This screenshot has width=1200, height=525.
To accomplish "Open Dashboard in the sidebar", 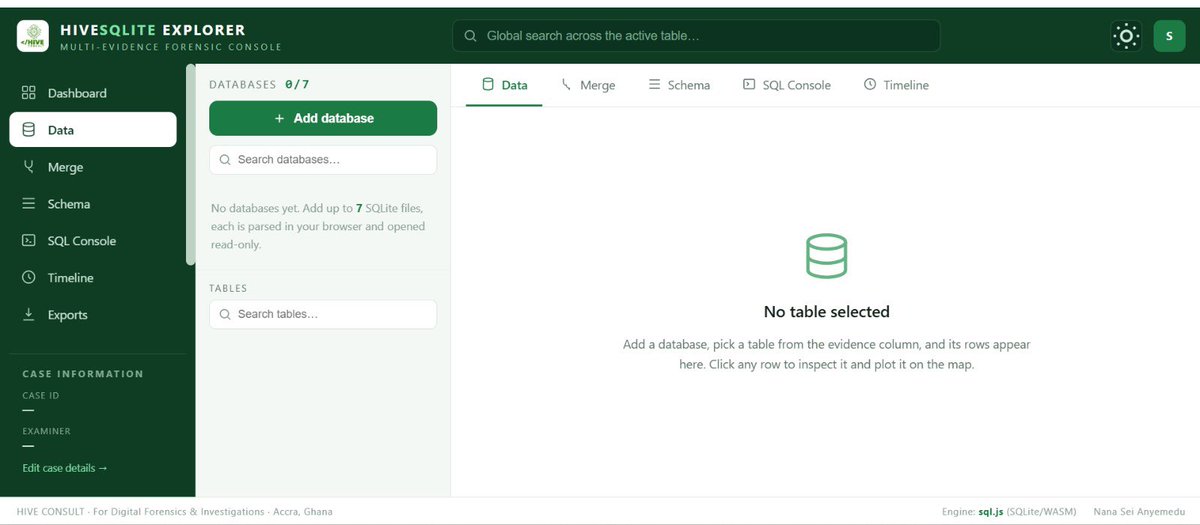I will pos(93,93).
